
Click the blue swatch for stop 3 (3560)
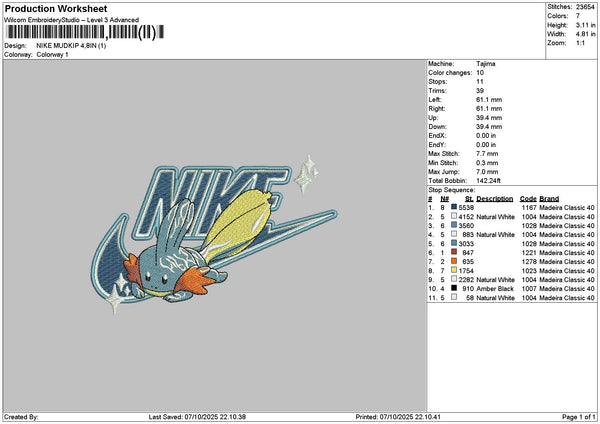tap(454, 225)
